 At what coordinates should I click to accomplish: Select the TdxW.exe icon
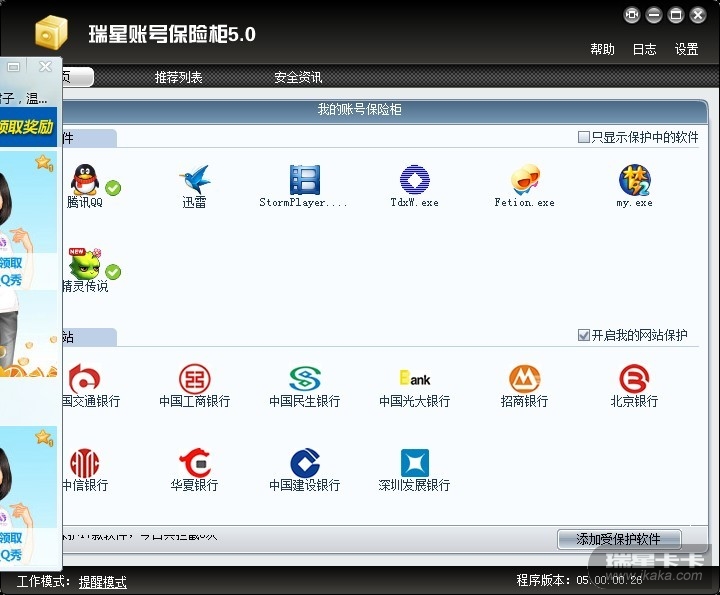coord(415,180)
